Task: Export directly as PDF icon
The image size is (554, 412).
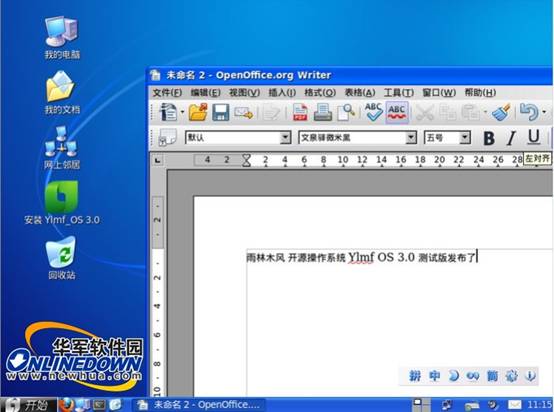Action: coord(300,113)
